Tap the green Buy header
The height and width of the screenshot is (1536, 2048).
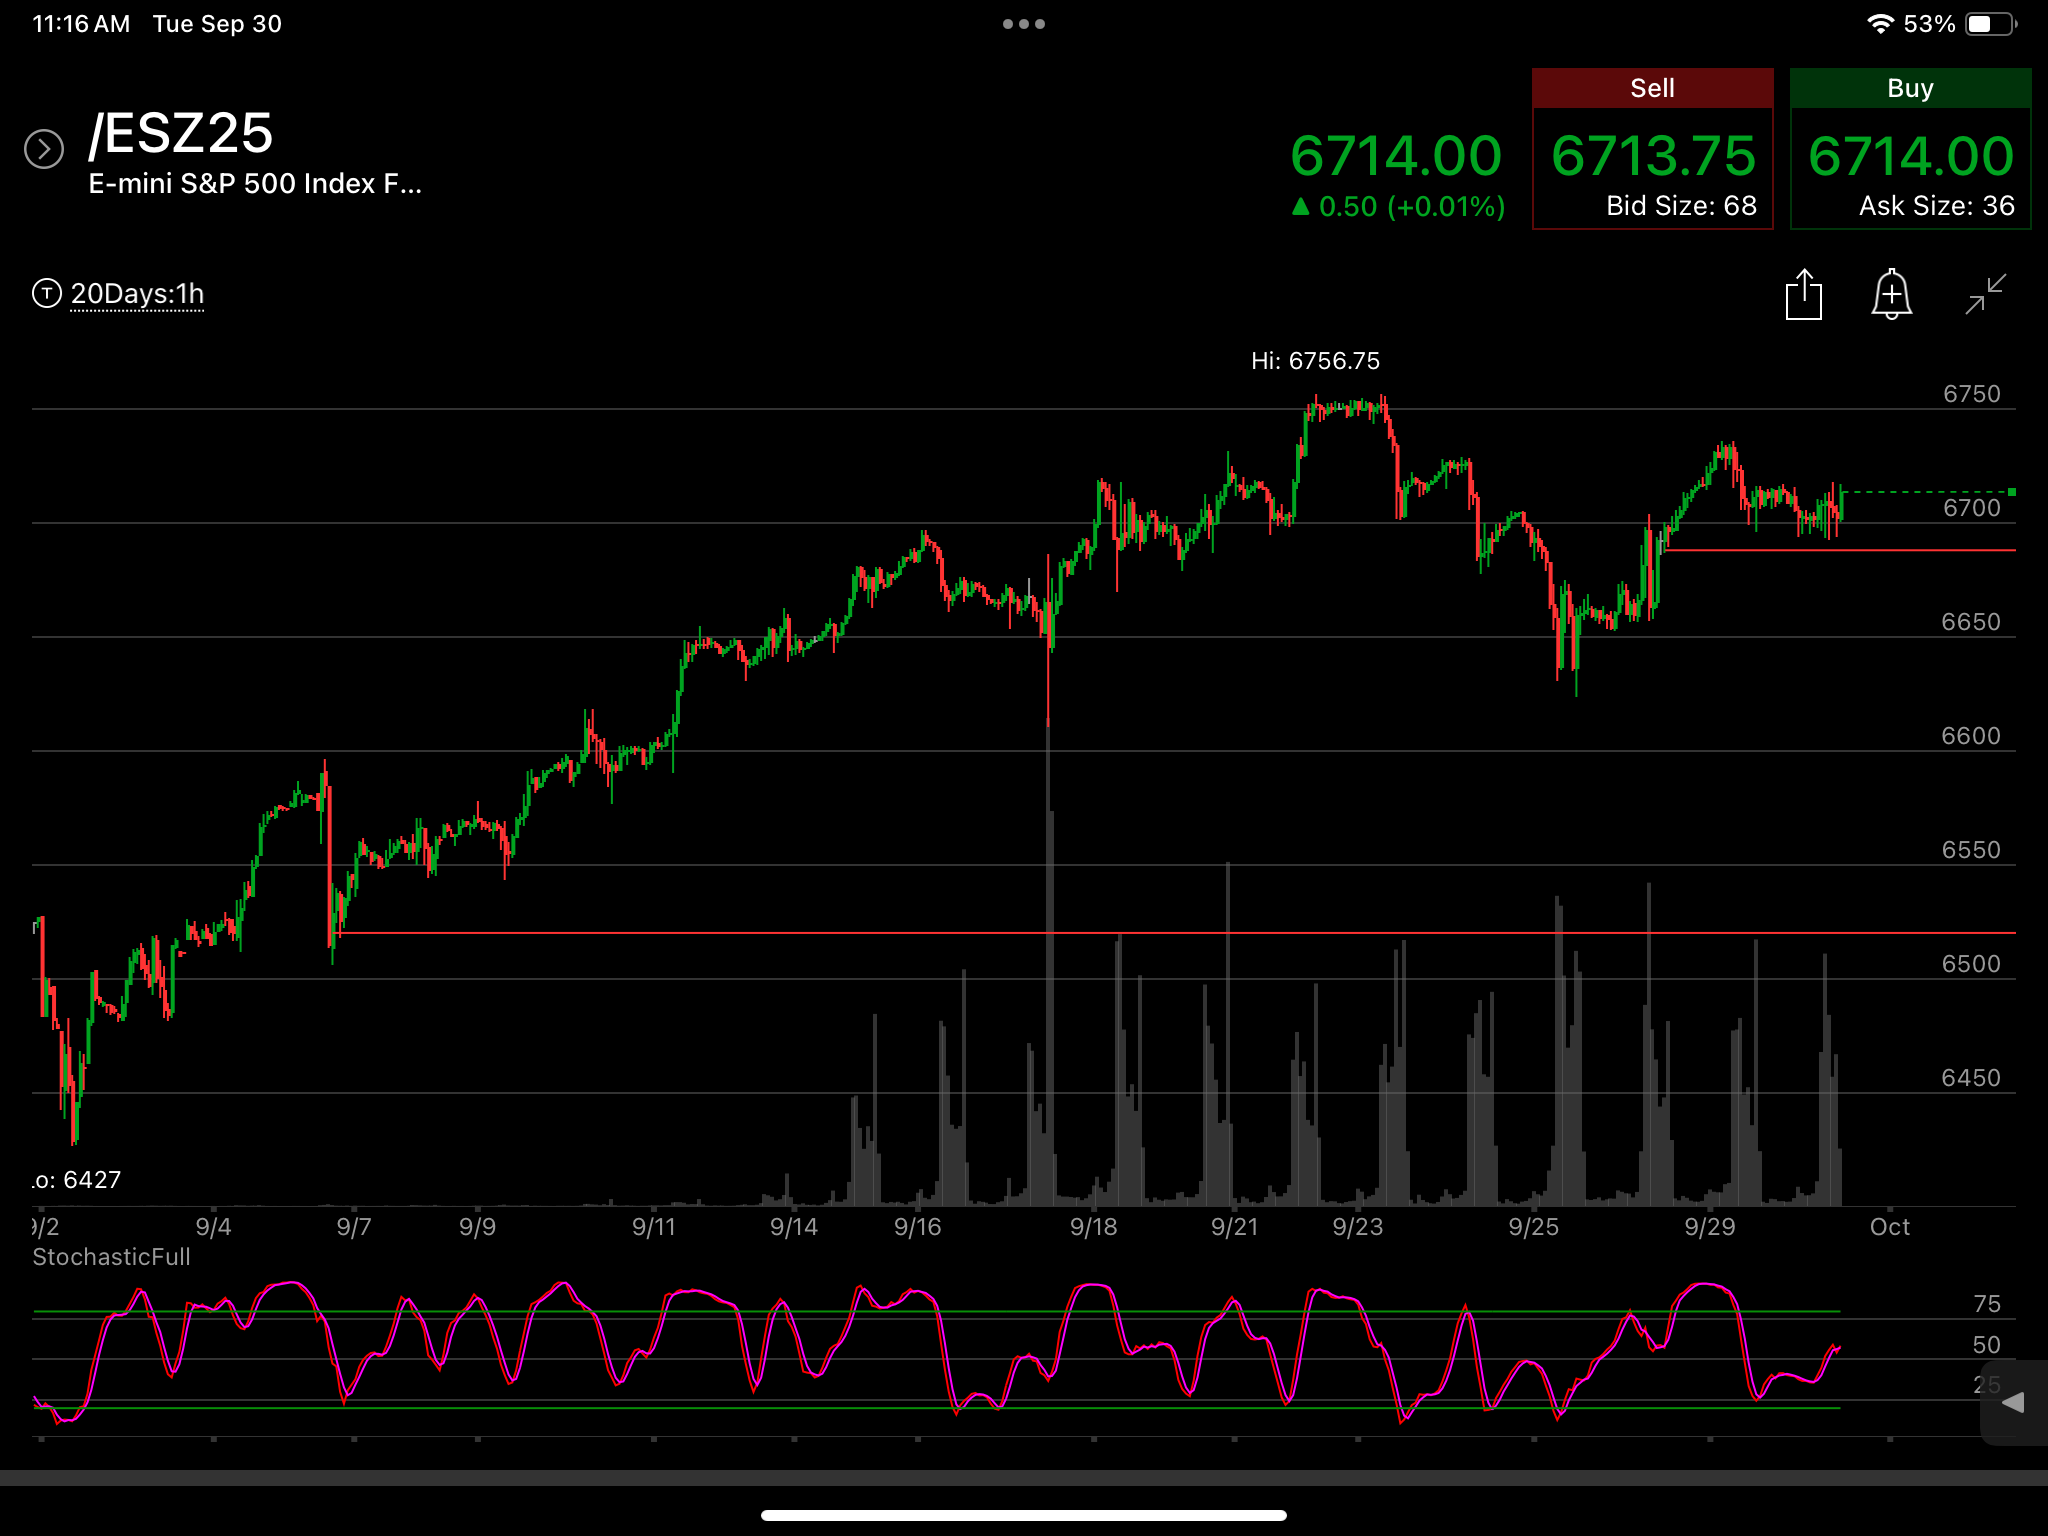click(x=1910, y=88)
